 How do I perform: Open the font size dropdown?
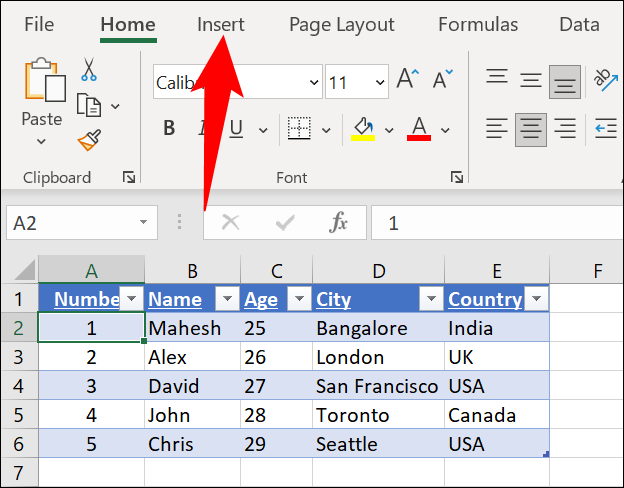coord(379,82)
